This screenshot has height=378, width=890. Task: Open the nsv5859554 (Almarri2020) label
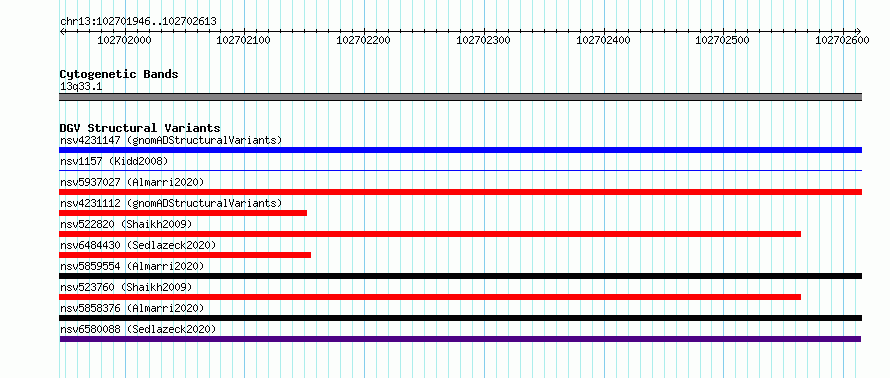click(x=132, y=266)
